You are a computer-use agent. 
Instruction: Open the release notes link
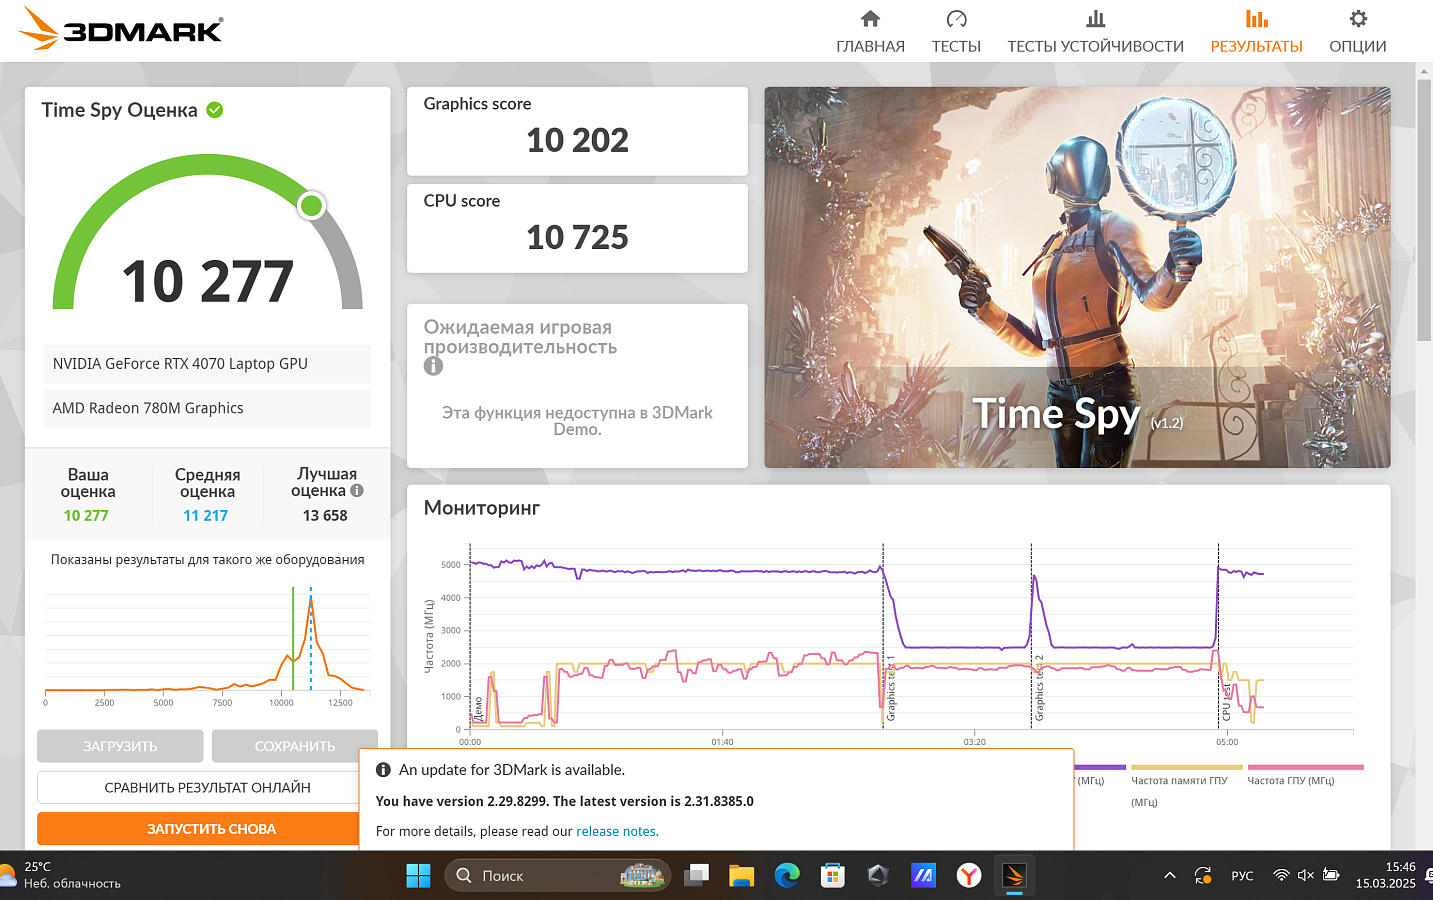coord(616,831)
